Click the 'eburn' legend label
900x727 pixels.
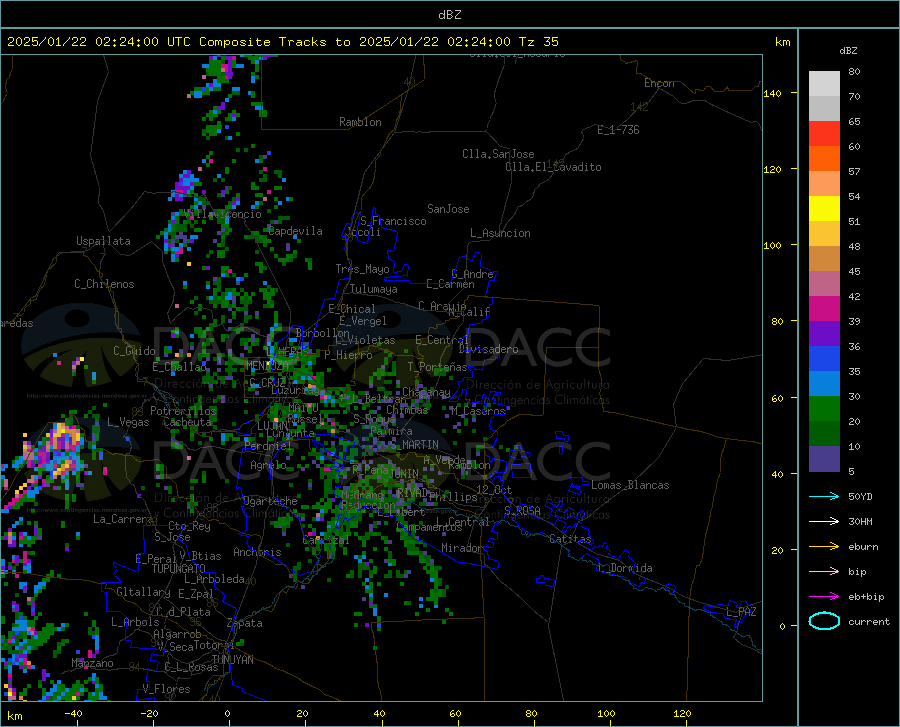click(863, 547)
